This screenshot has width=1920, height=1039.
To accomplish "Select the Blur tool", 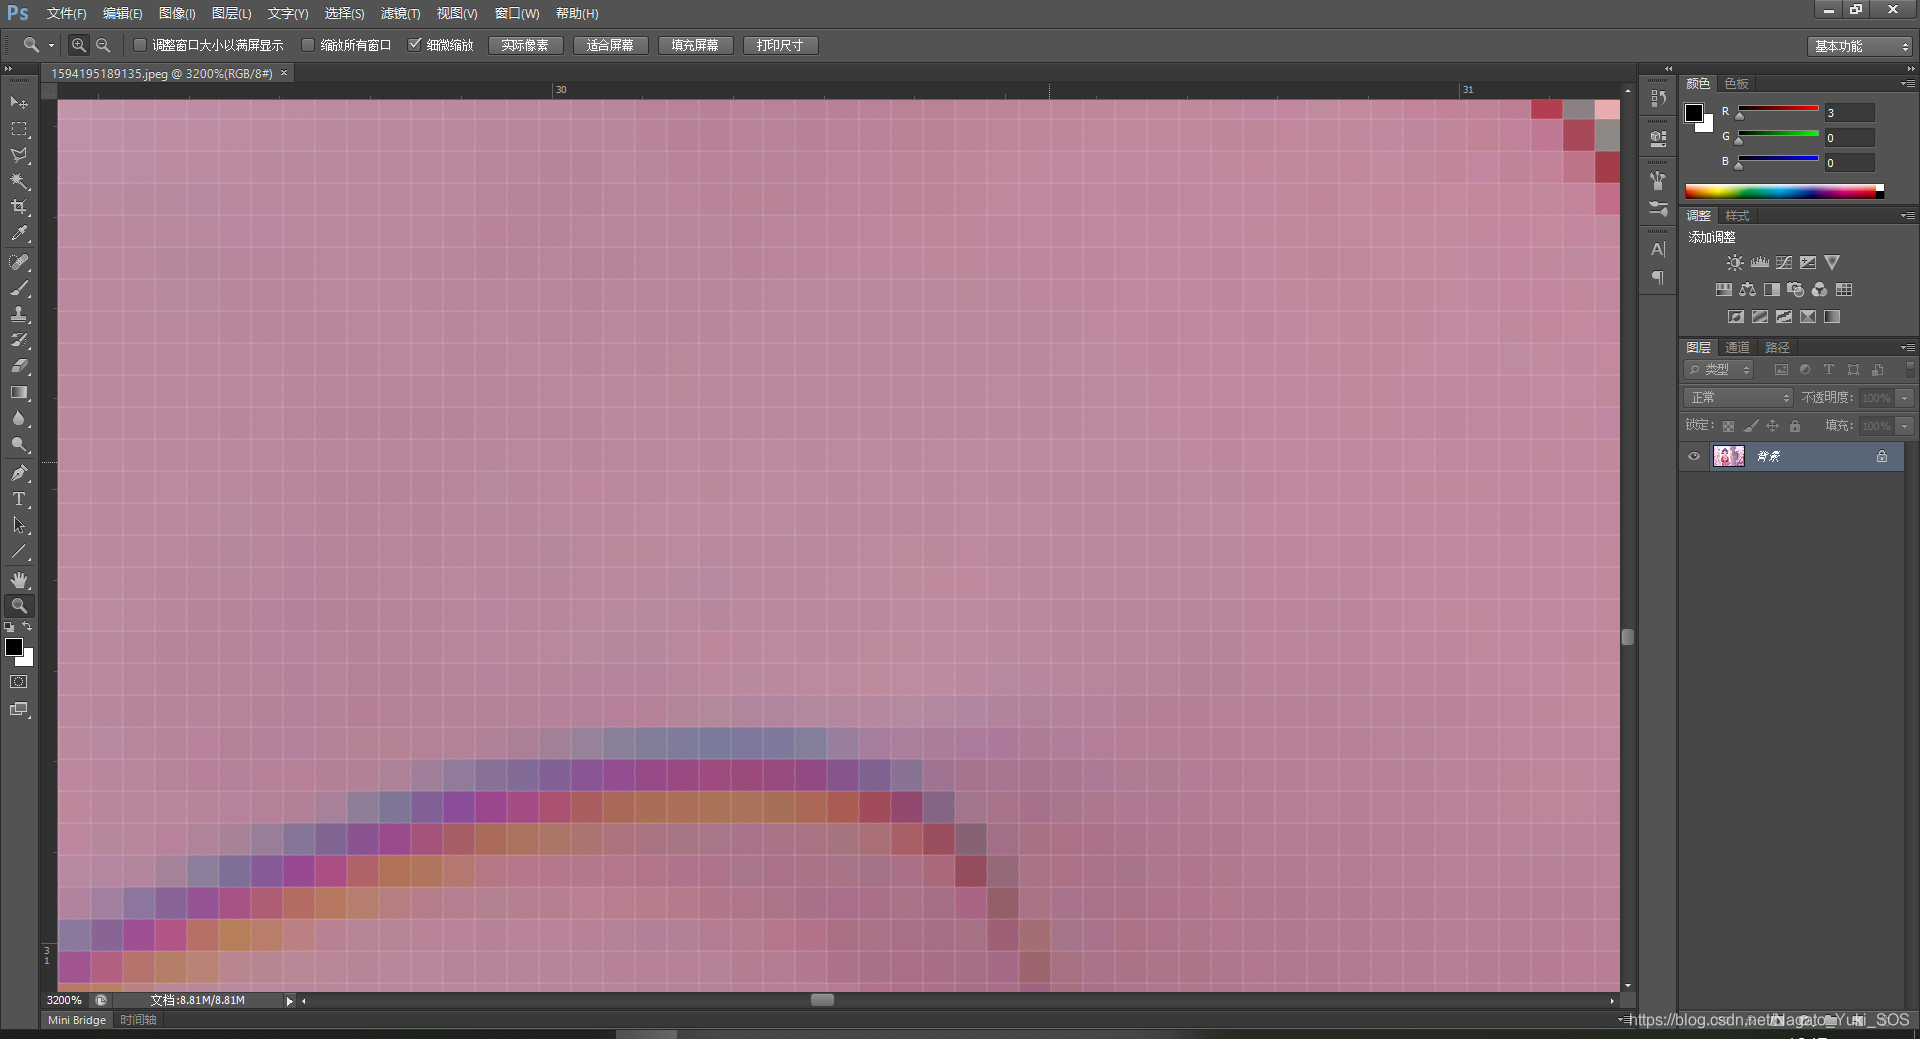I will (x=19, y=419).
